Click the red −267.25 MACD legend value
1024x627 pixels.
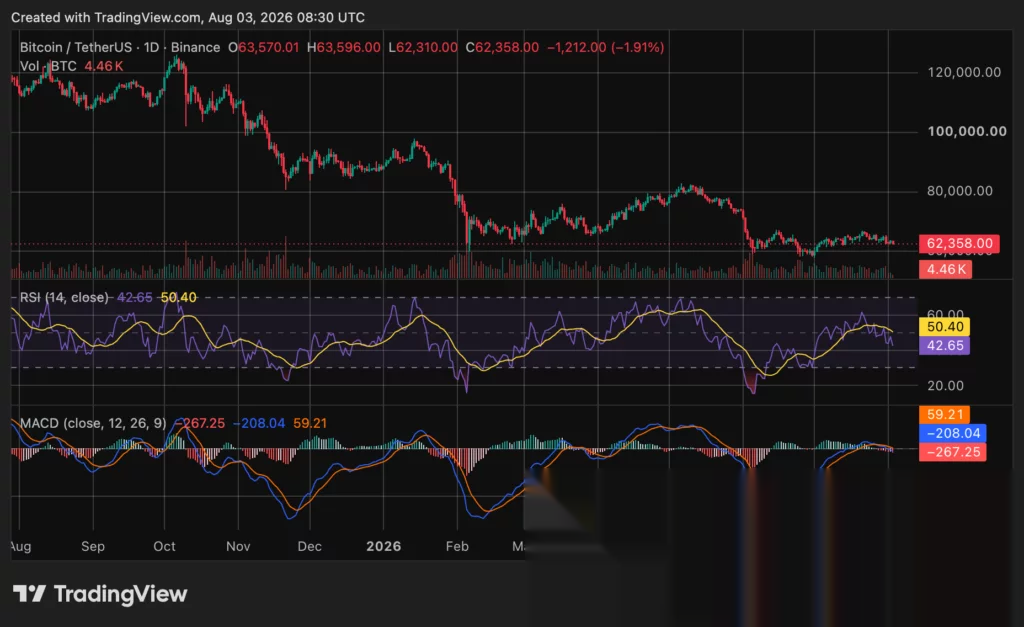(200, 423)
